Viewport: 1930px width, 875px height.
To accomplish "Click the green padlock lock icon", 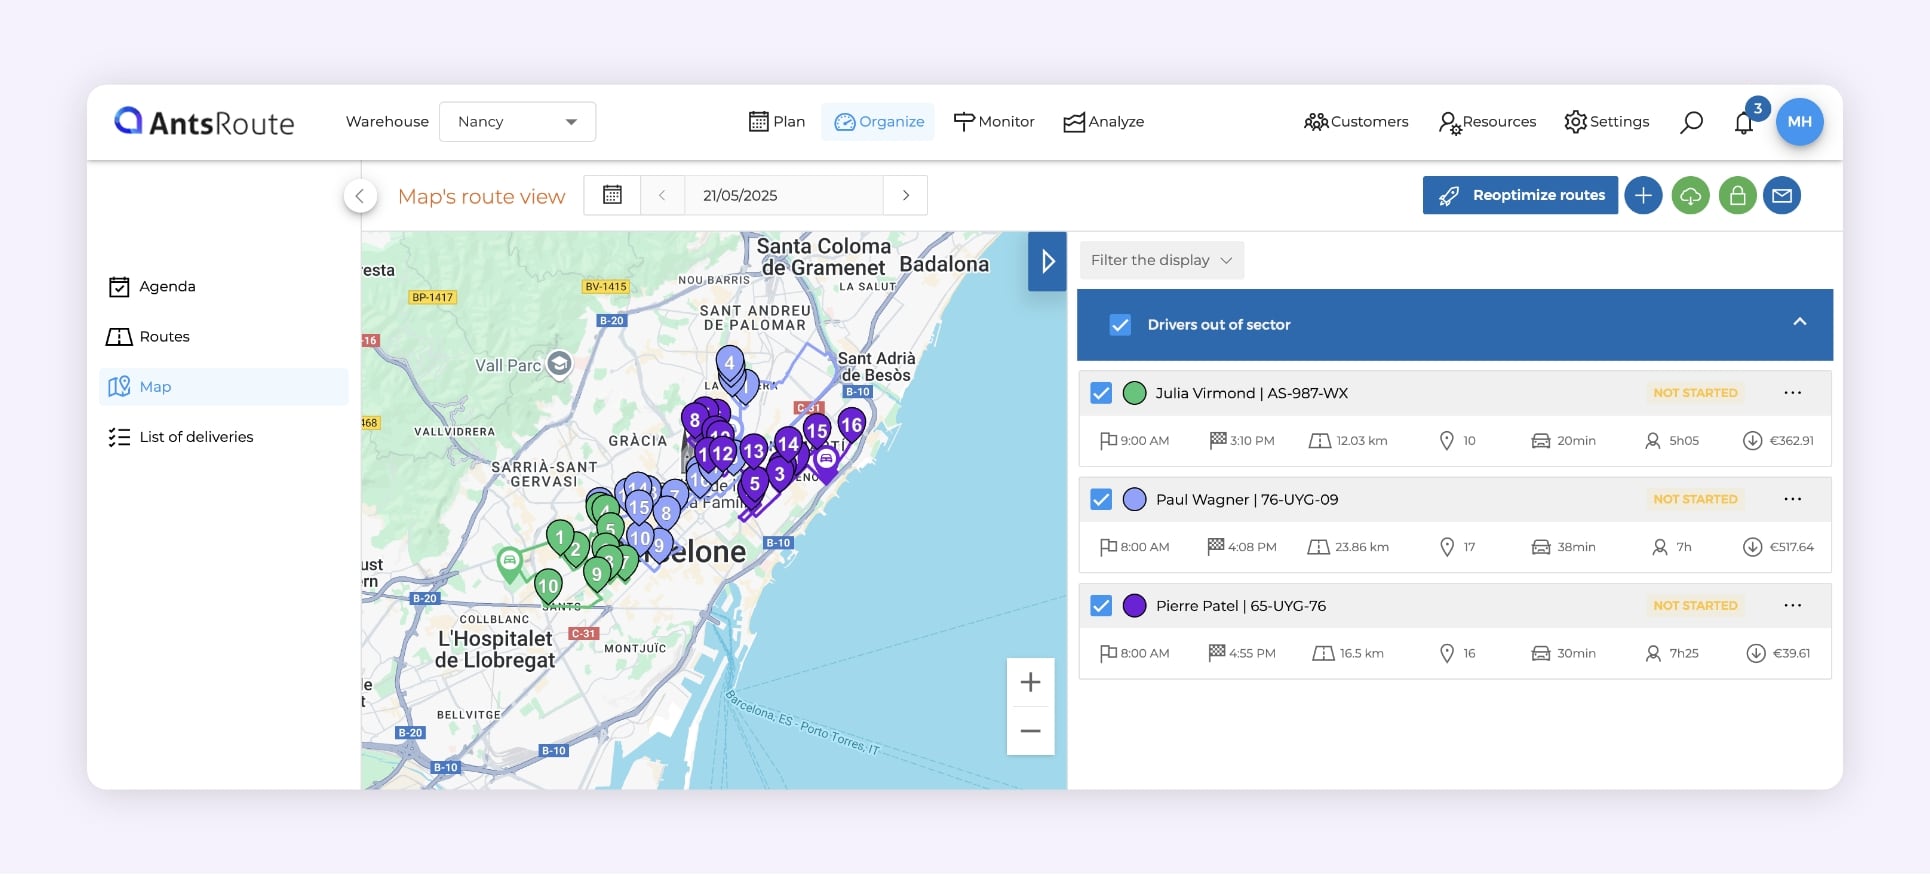I will pos(1737,196).
